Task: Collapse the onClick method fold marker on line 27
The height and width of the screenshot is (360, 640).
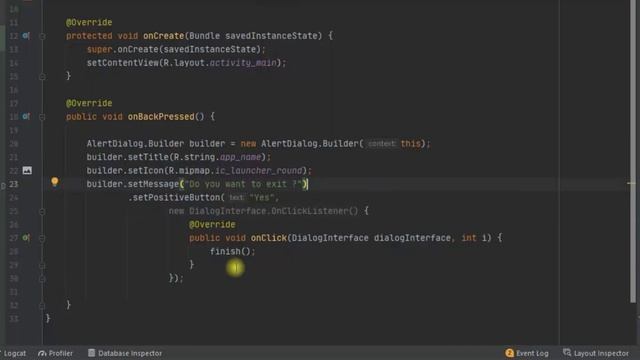Action: pyautogui.click(x=42, y=238)
